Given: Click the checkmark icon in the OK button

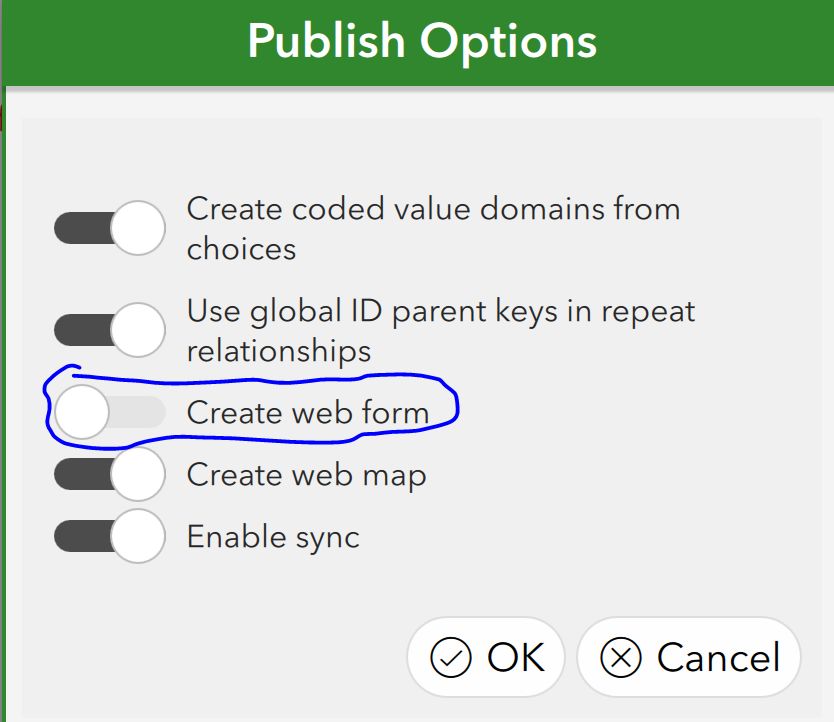Looking at the screenshot, I should click(x=451, y=658).
